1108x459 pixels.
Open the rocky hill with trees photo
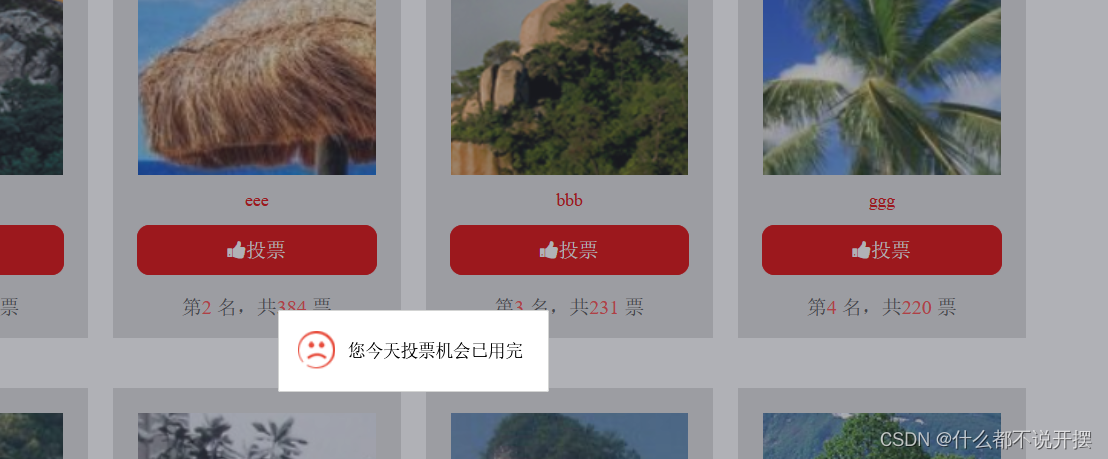click(569, 87)
